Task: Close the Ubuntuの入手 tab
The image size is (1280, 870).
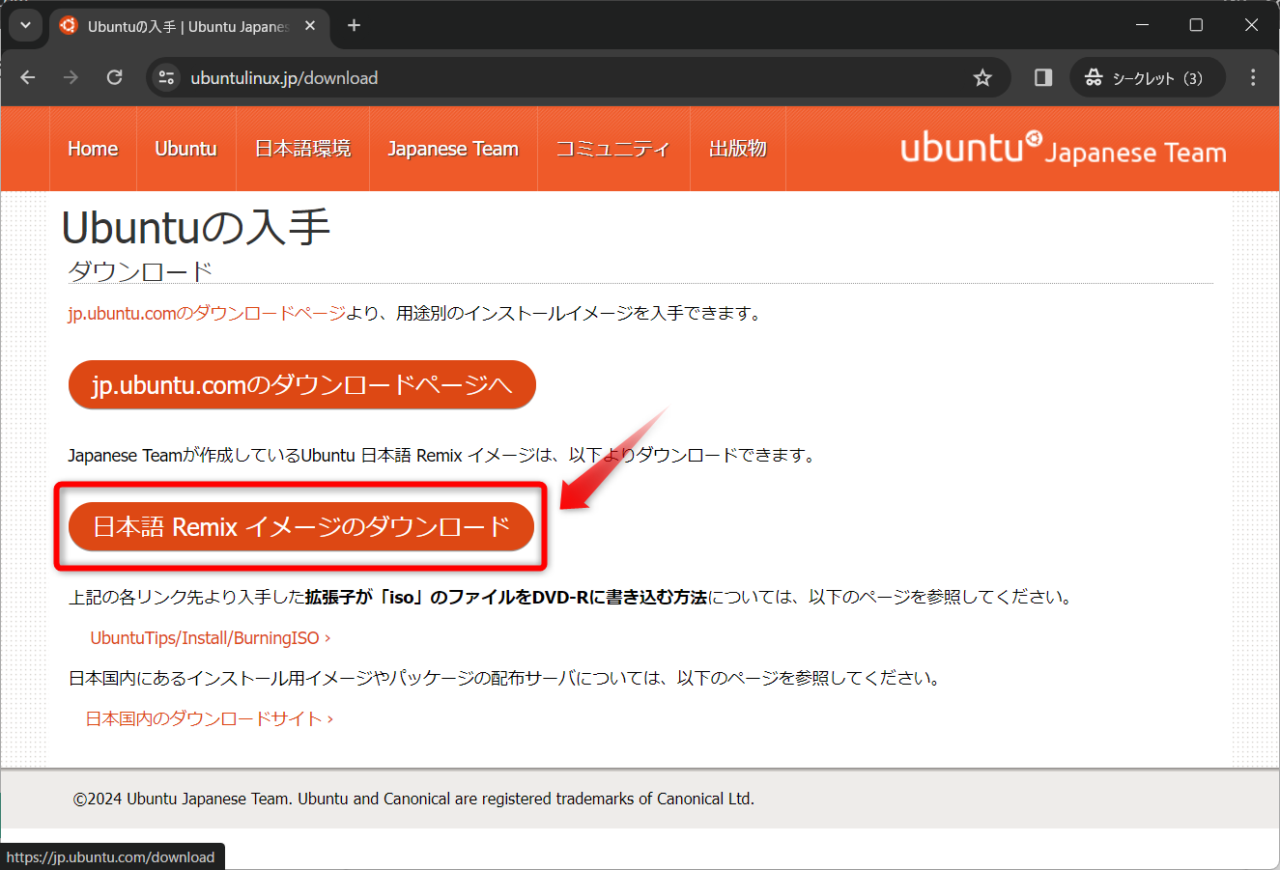Action: 309,25
